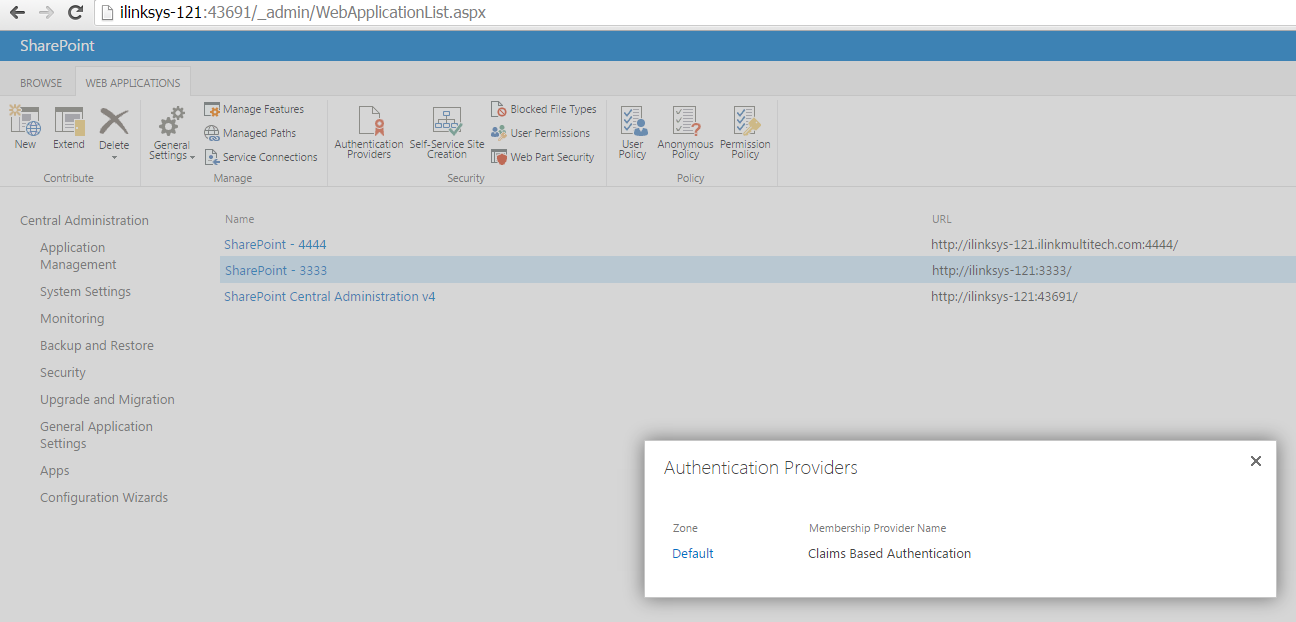Click the browser Back arrow

point(17,14)
